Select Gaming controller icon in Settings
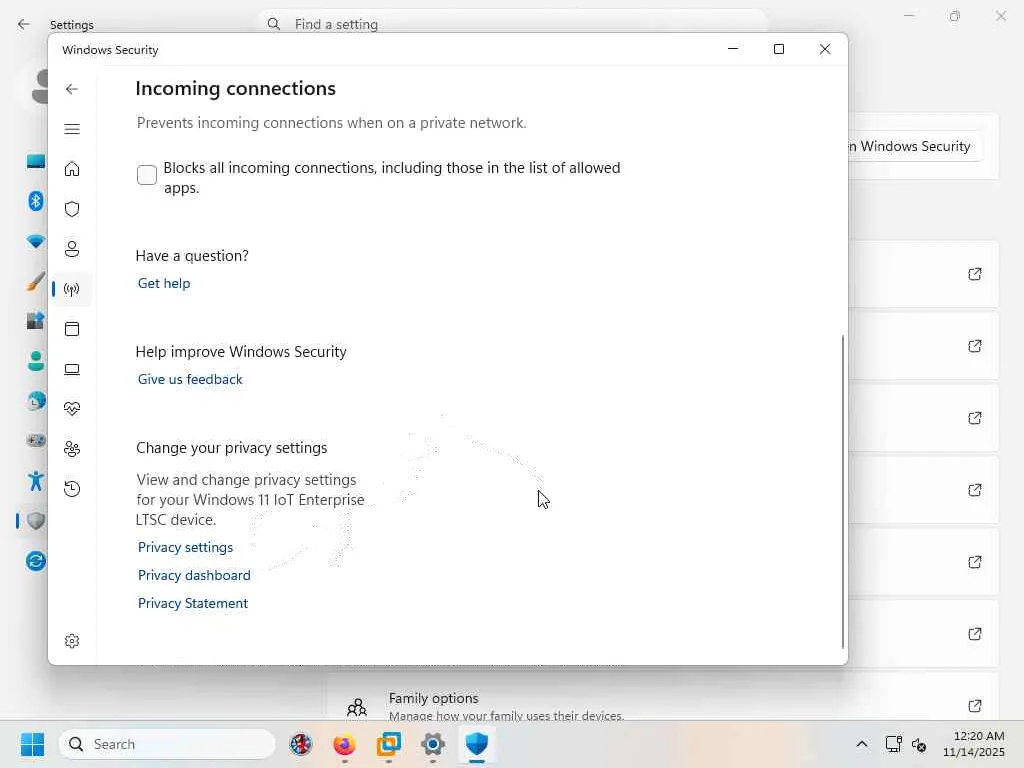Screen dimensions: 1024x768 tap(36, 441)
